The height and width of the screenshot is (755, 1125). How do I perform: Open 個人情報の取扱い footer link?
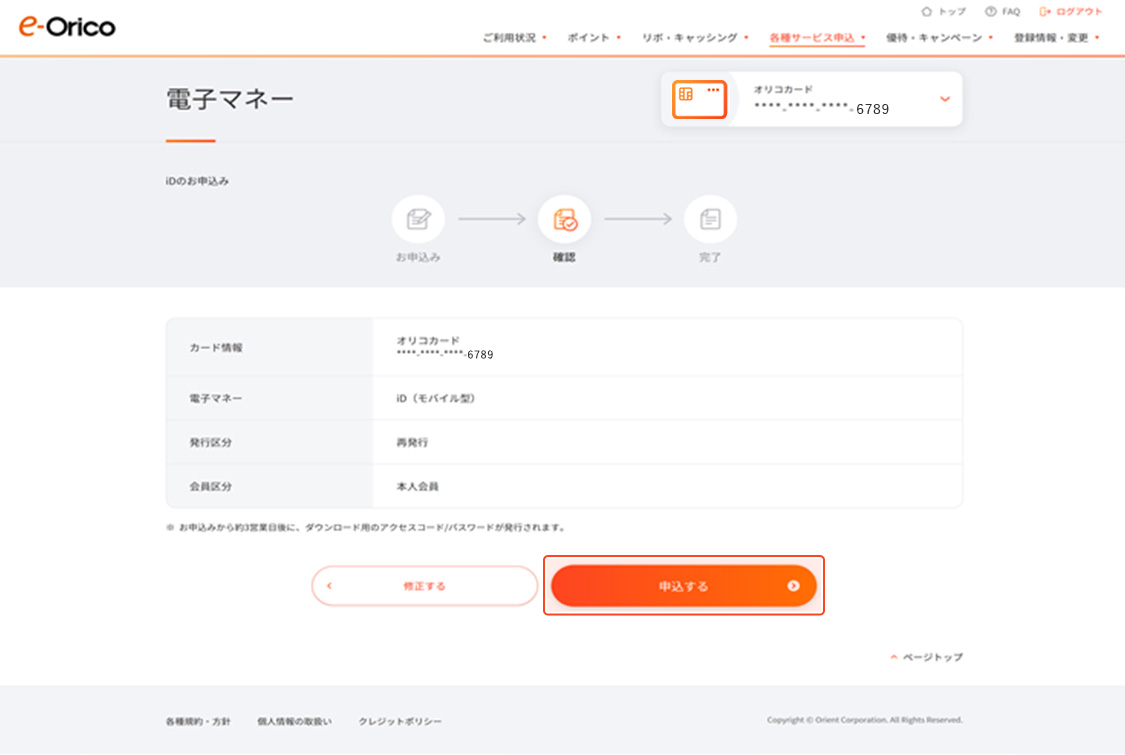click(x=295, y=721)
